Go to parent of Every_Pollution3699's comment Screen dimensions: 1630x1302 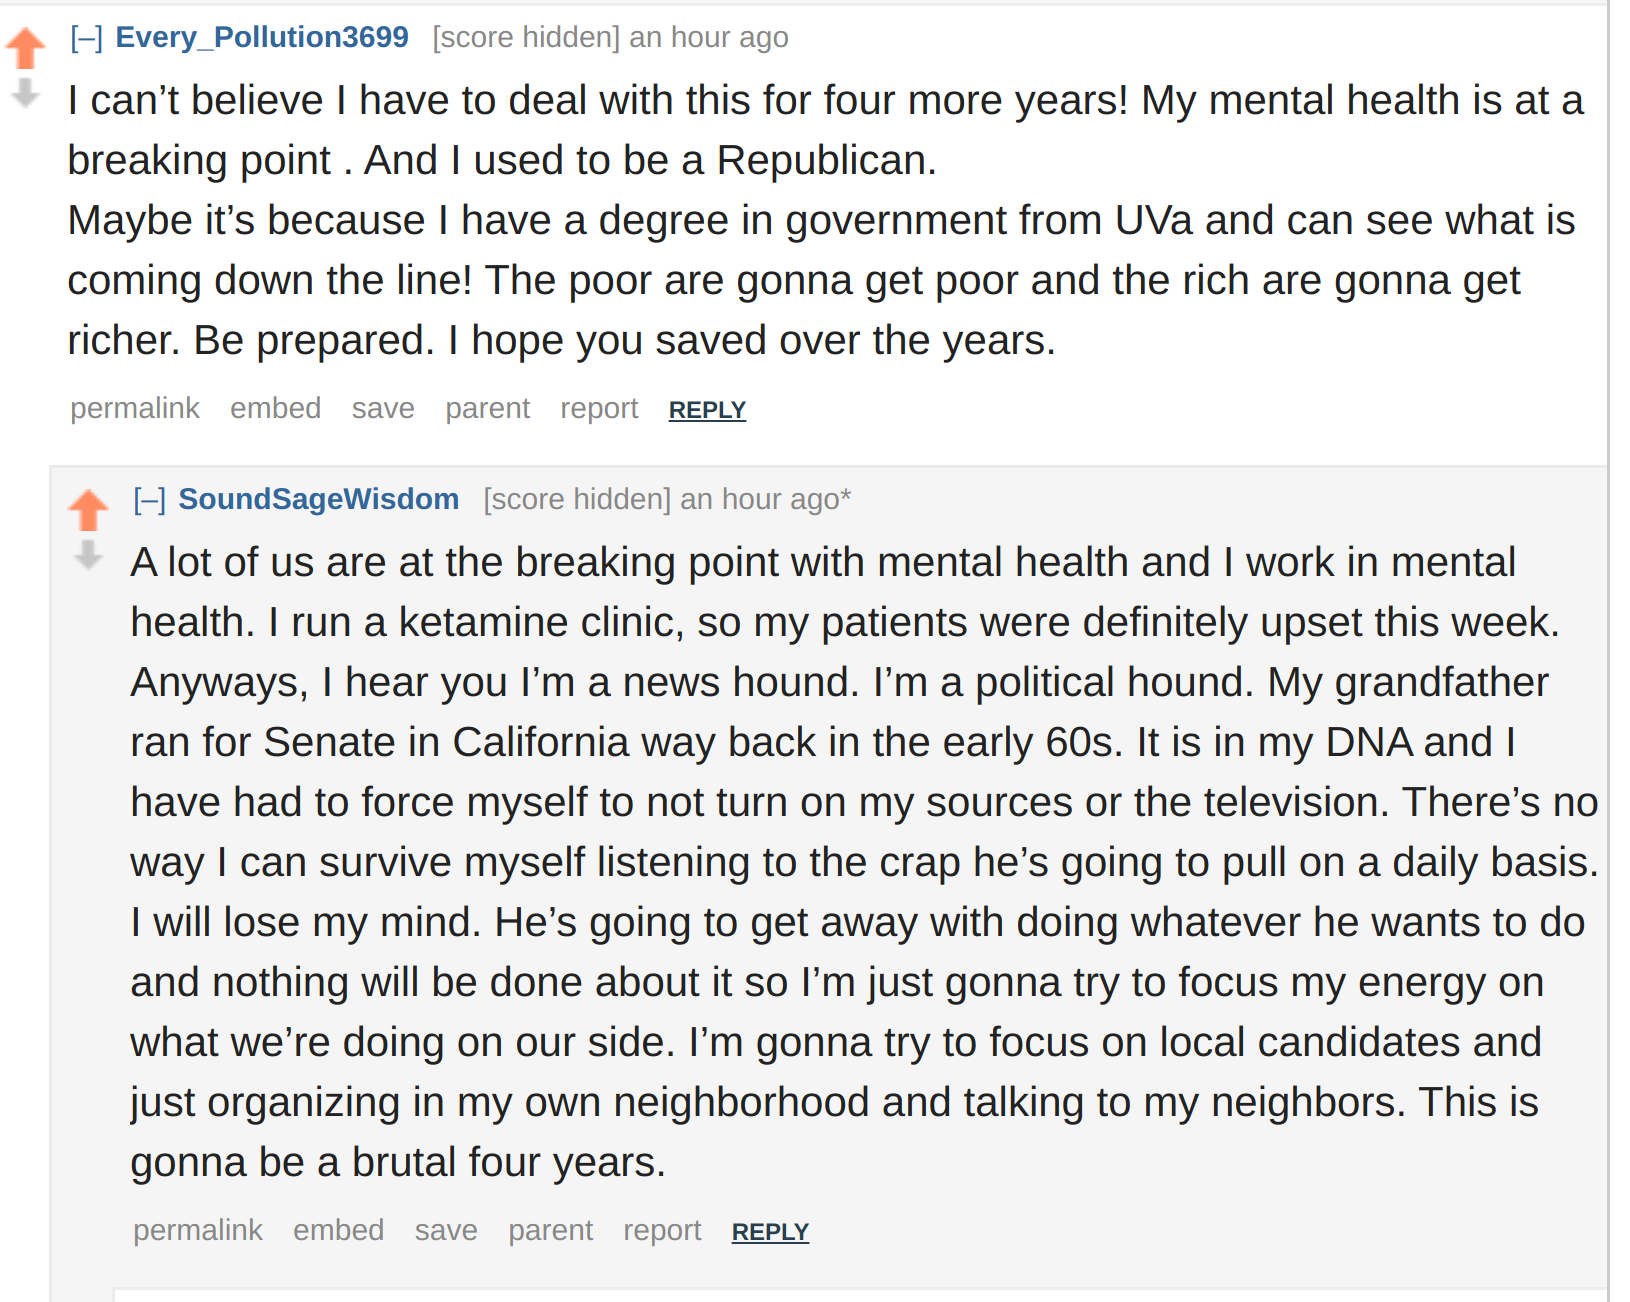488,408
